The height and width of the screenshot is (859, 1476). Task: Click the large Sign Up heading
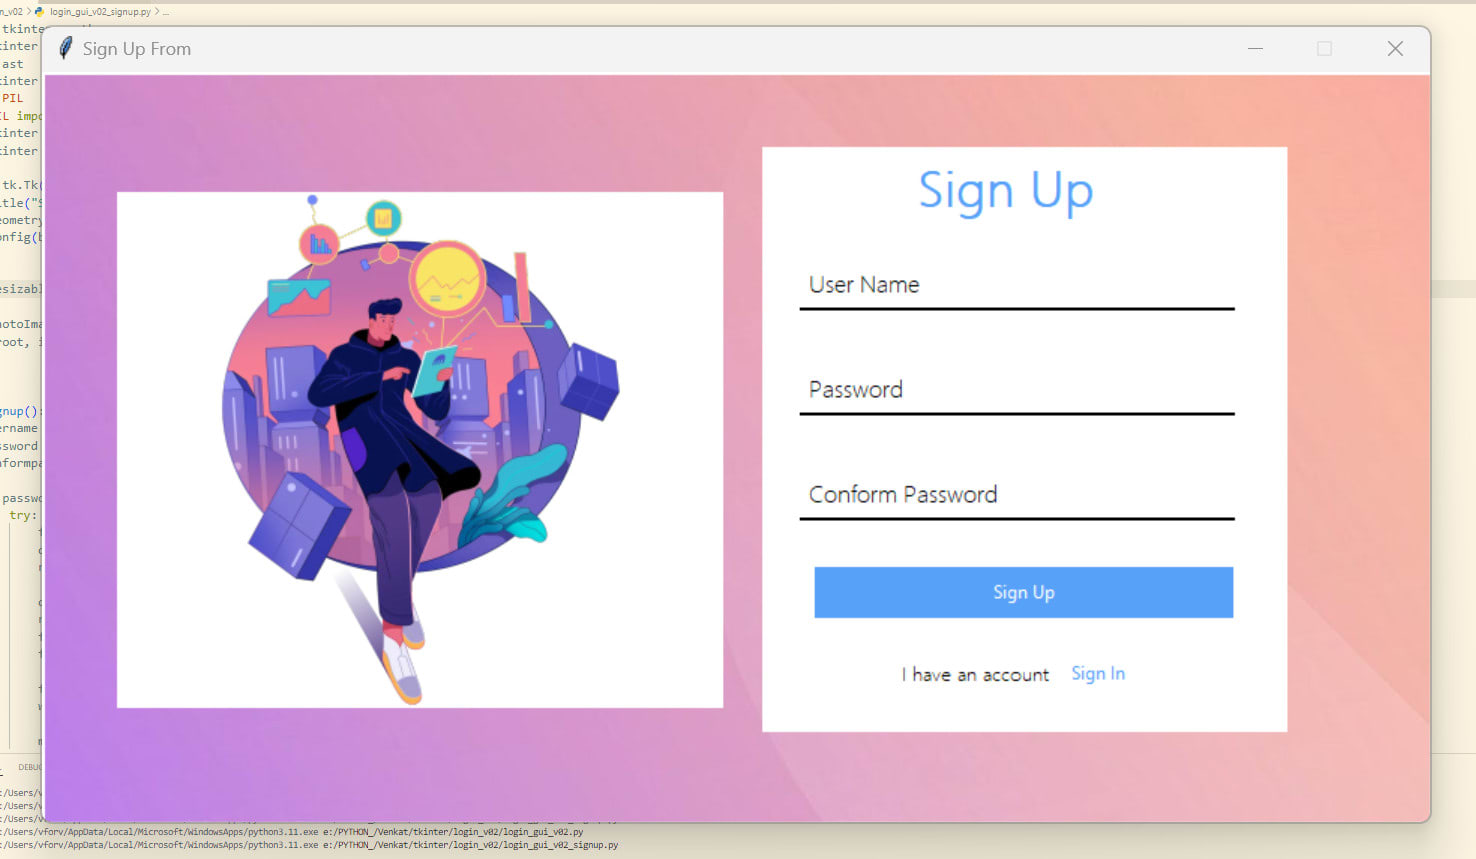pos(1006,191)
